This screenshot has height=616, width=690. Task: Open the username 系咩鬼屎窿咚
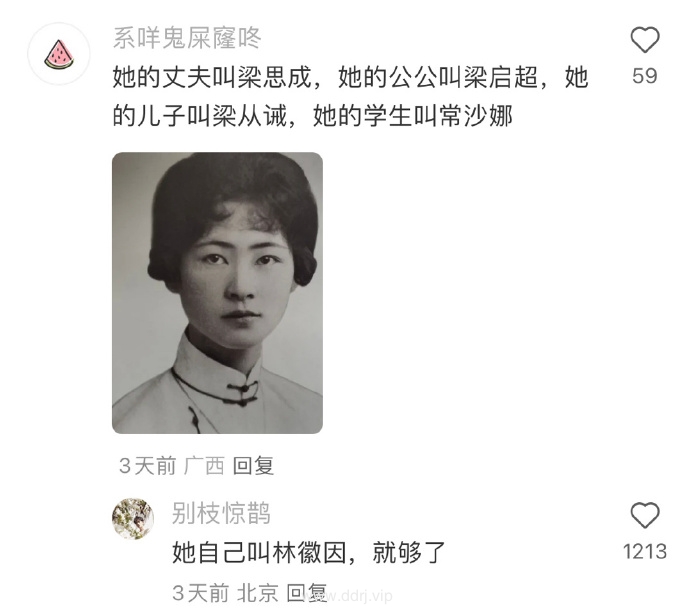point(187,38)
